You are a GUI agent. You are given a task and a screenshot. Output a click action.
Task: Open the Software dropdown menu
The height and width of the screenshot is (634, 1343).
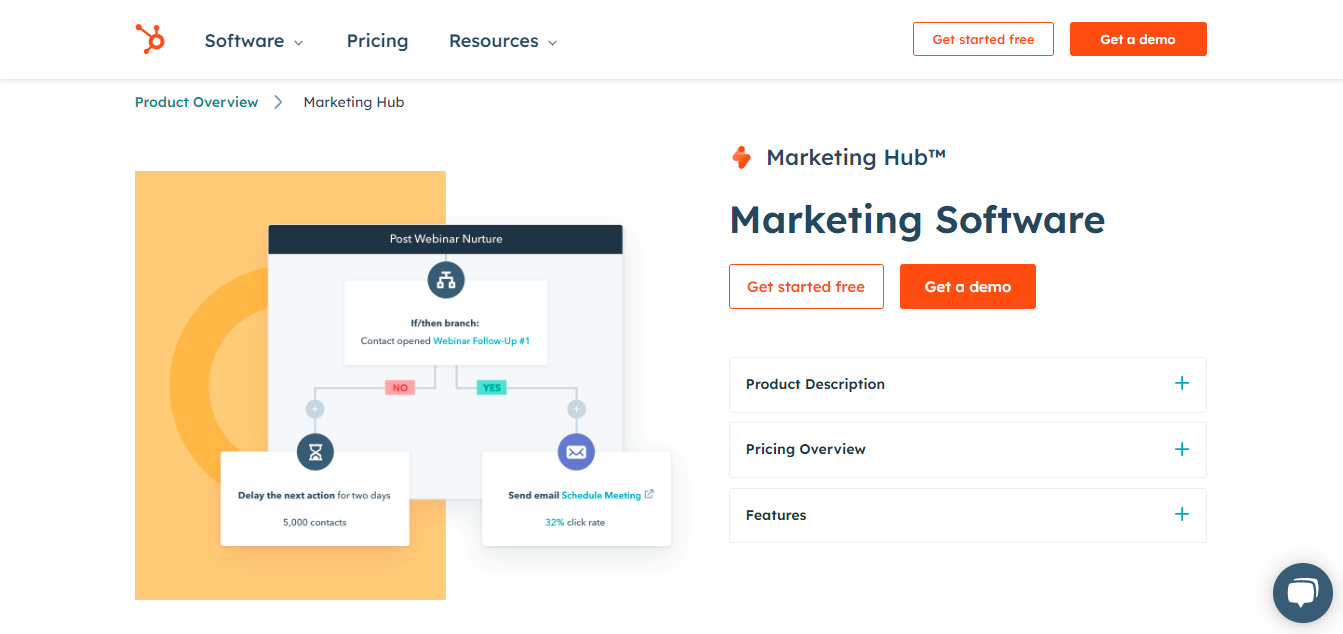tap(254, 41)
